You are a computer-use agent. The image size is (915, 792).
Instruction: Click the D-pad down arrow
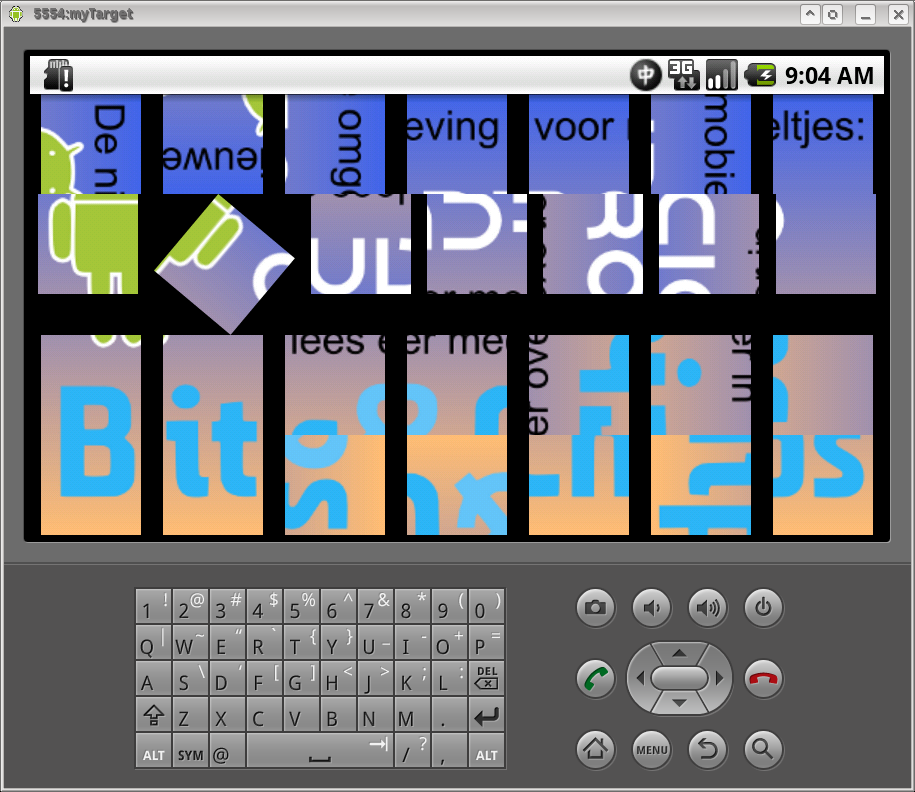click(x=679, y=703)
